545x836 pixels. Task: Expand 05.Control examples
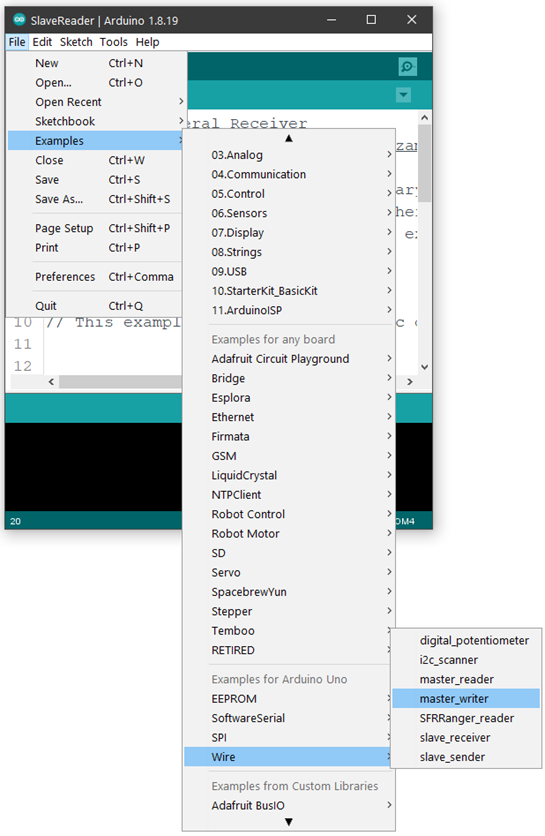click(288, 194)
